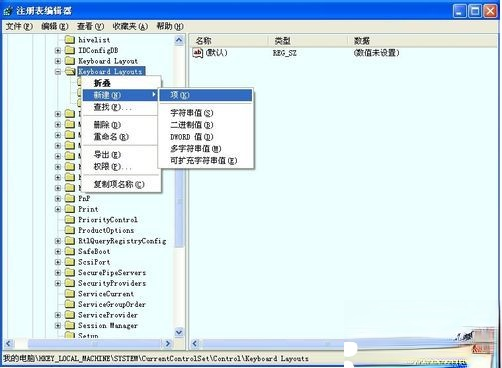Open the 文件(F) menu
This screenshot has width=502, height=368.
19,26
